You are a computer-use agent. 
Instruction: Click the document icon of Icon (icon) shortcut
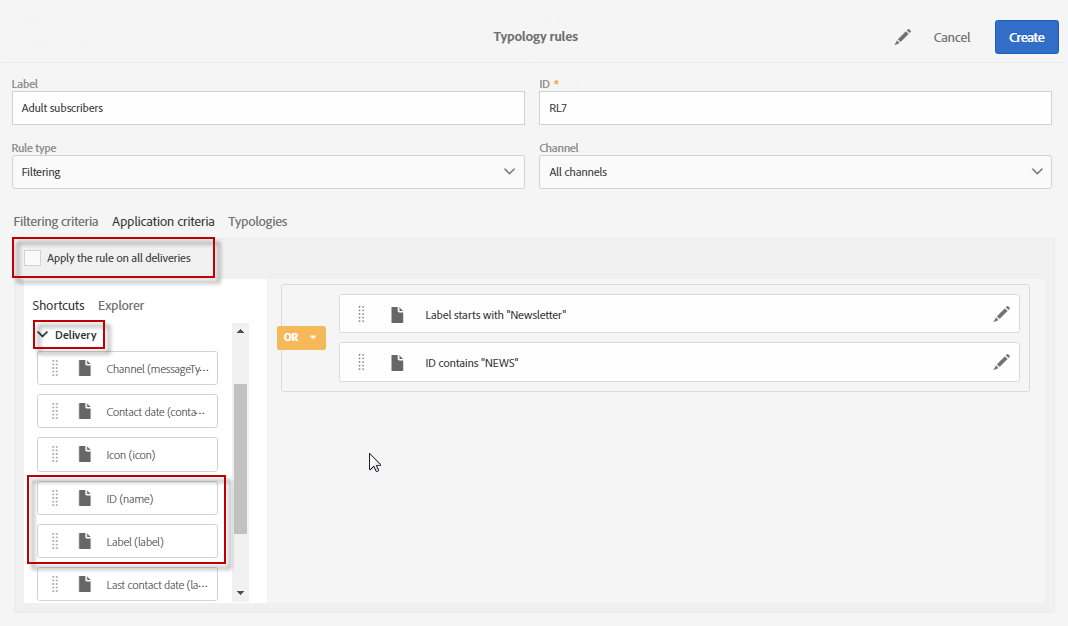(x=85, y=455)
